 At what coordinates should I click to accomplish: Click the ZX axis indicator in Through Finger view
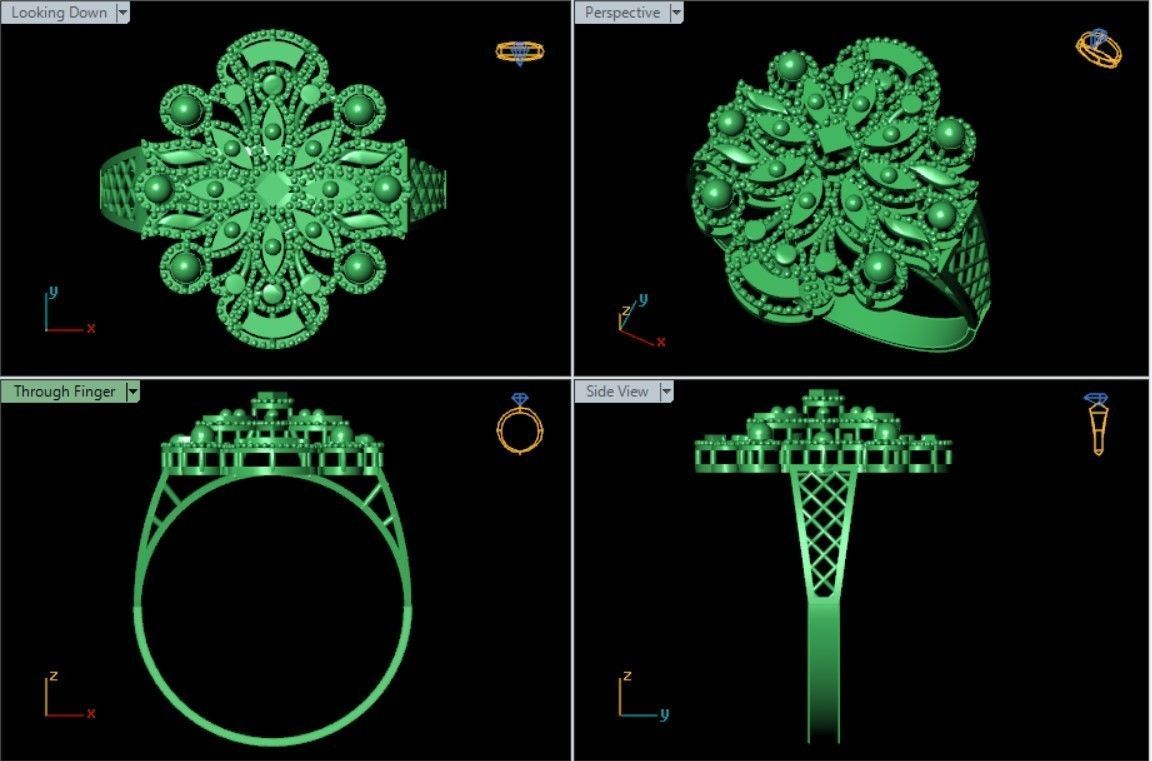(x=70, y=694)
